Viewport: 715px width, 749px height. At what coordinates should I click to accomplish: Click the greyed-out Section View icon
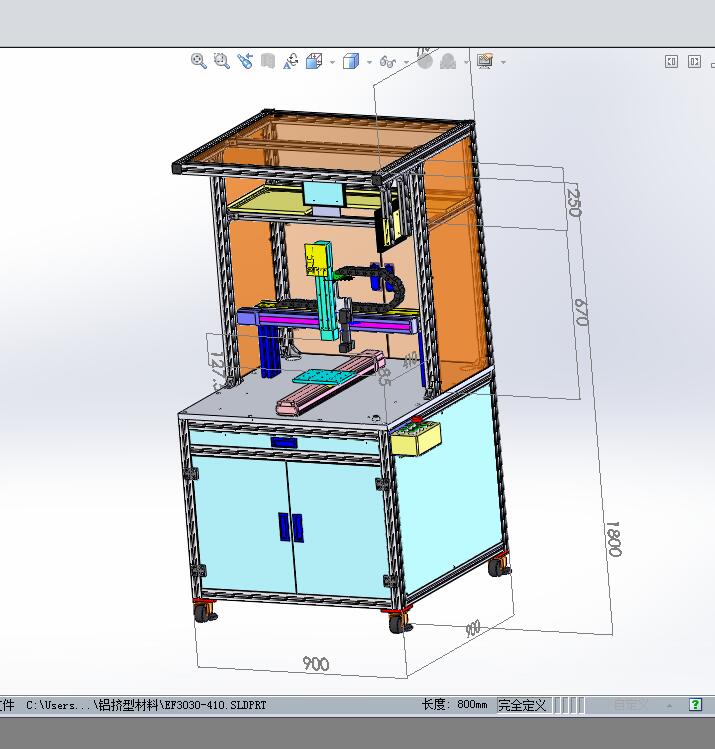point(268,61)
